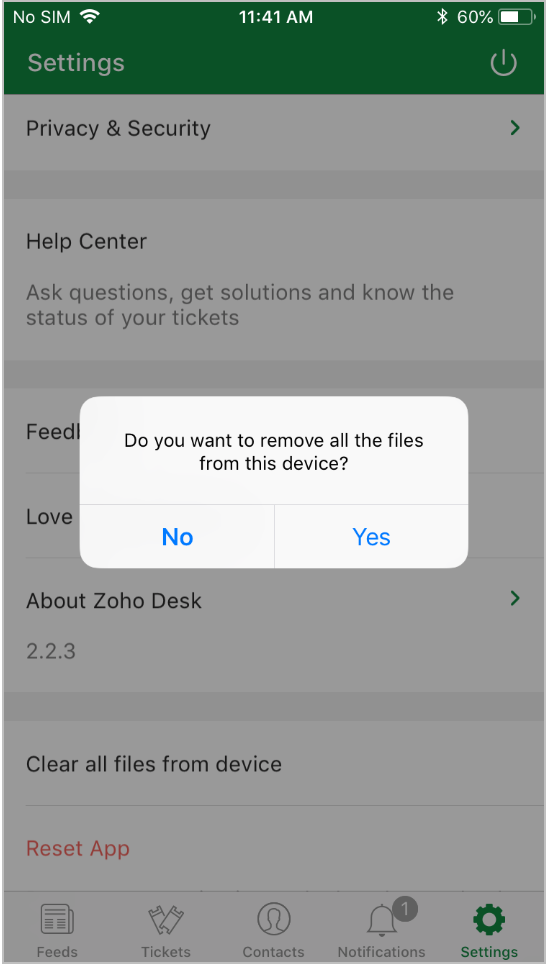
Task: Expand Privacy & Security chevron
Action: (515, 128)
